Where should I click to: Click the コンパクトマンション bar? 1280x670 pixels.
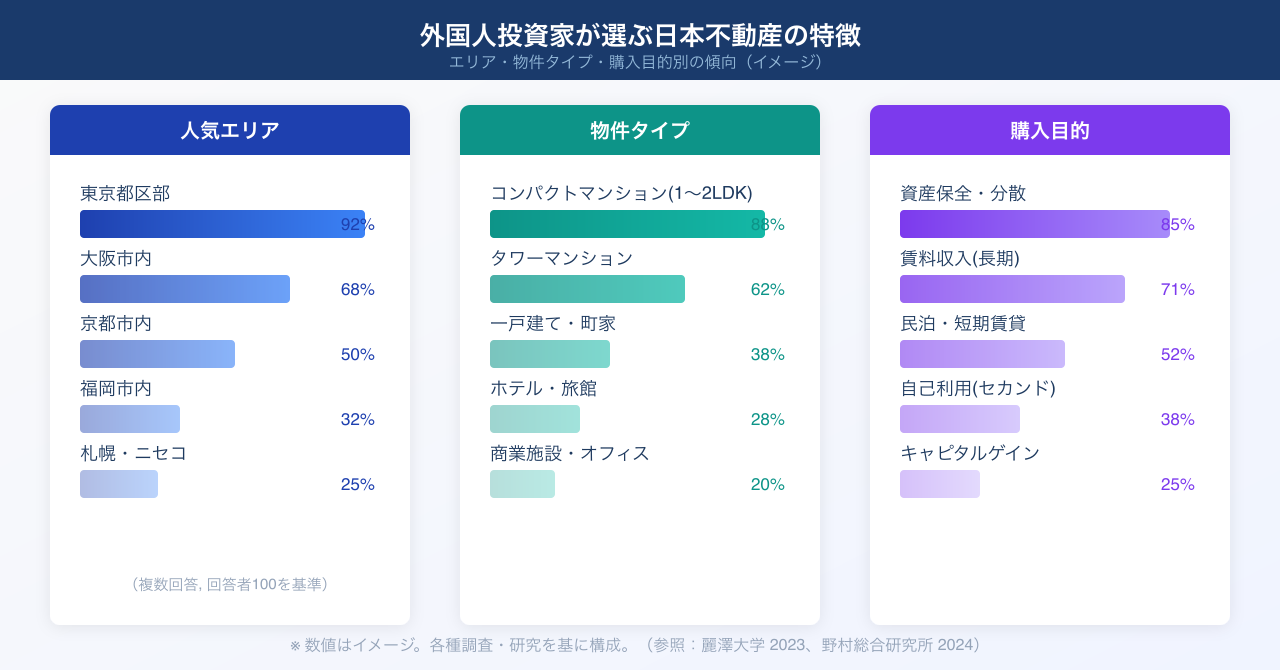(627, 224)
